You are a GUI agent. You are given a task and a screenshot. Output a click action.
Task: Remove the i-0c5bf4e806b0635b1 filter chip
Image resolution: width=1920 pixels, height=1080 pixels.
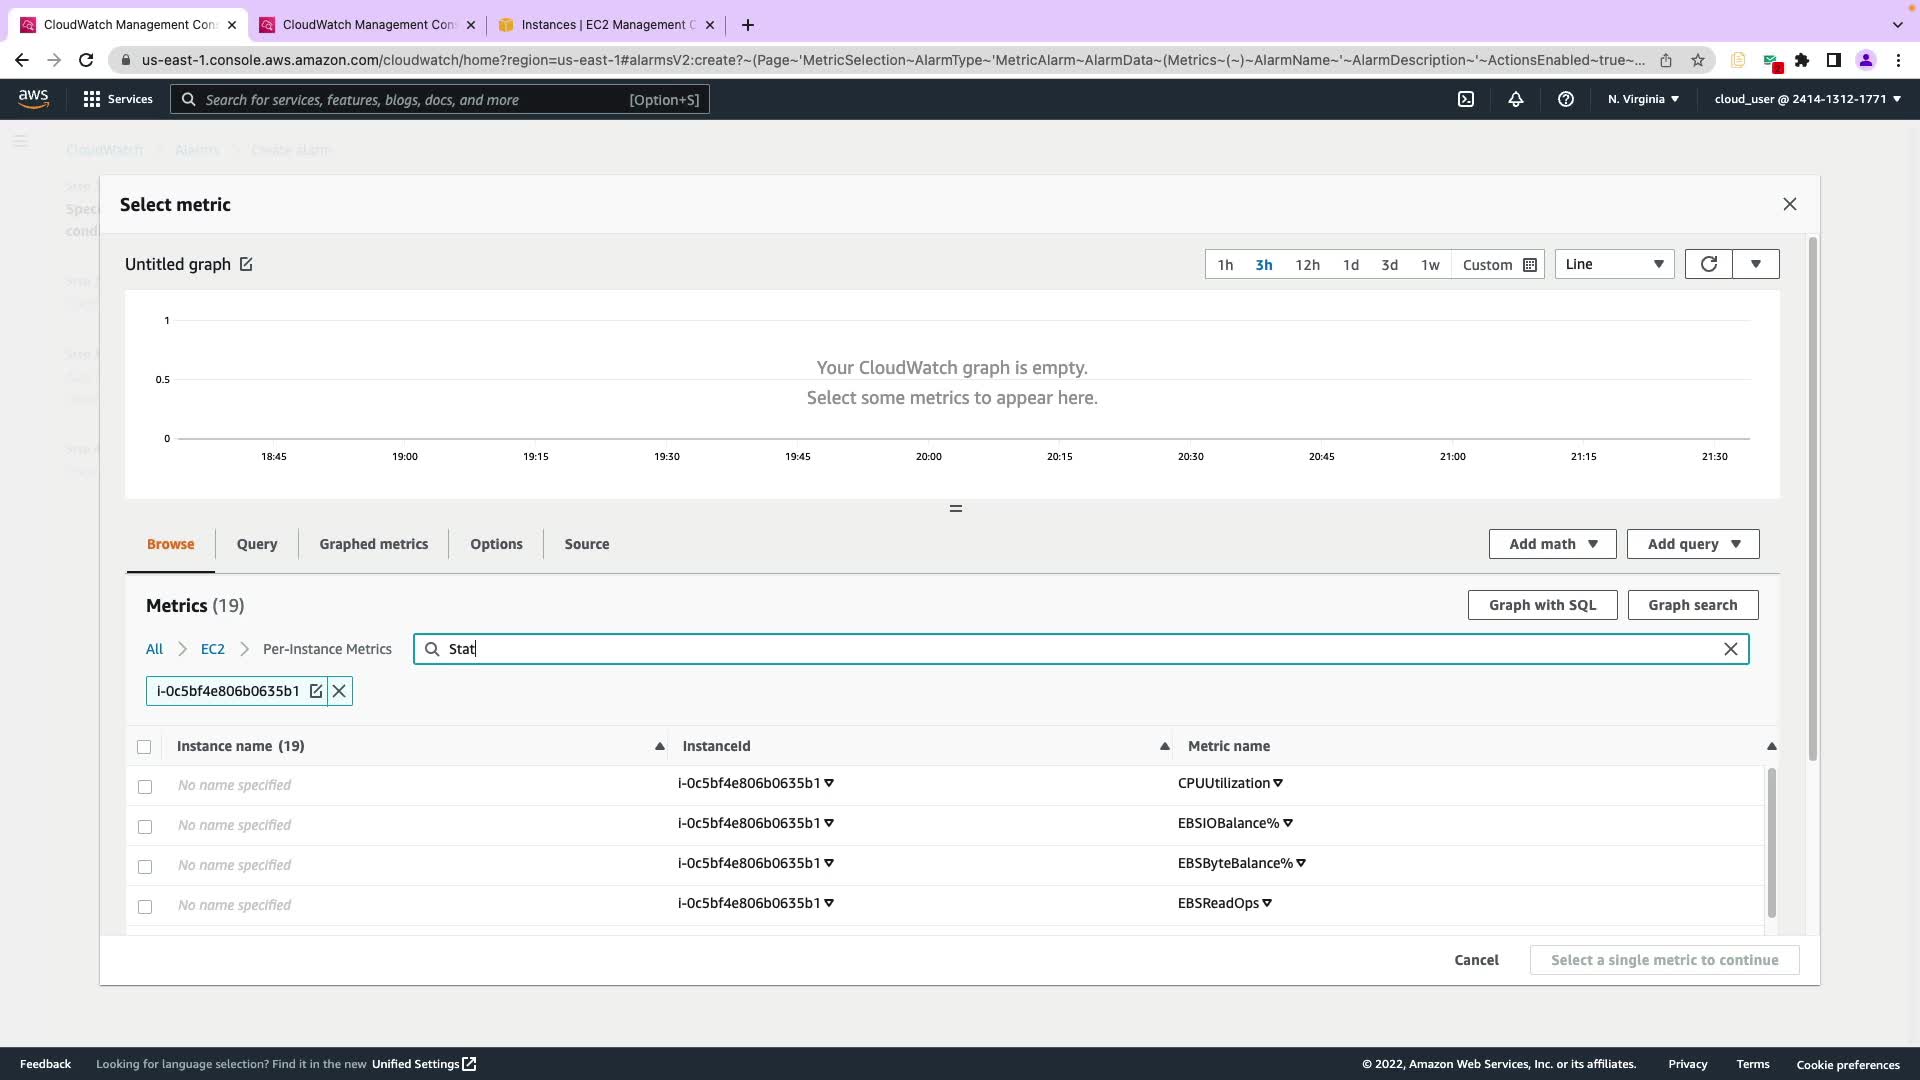[x=340, y=691]
